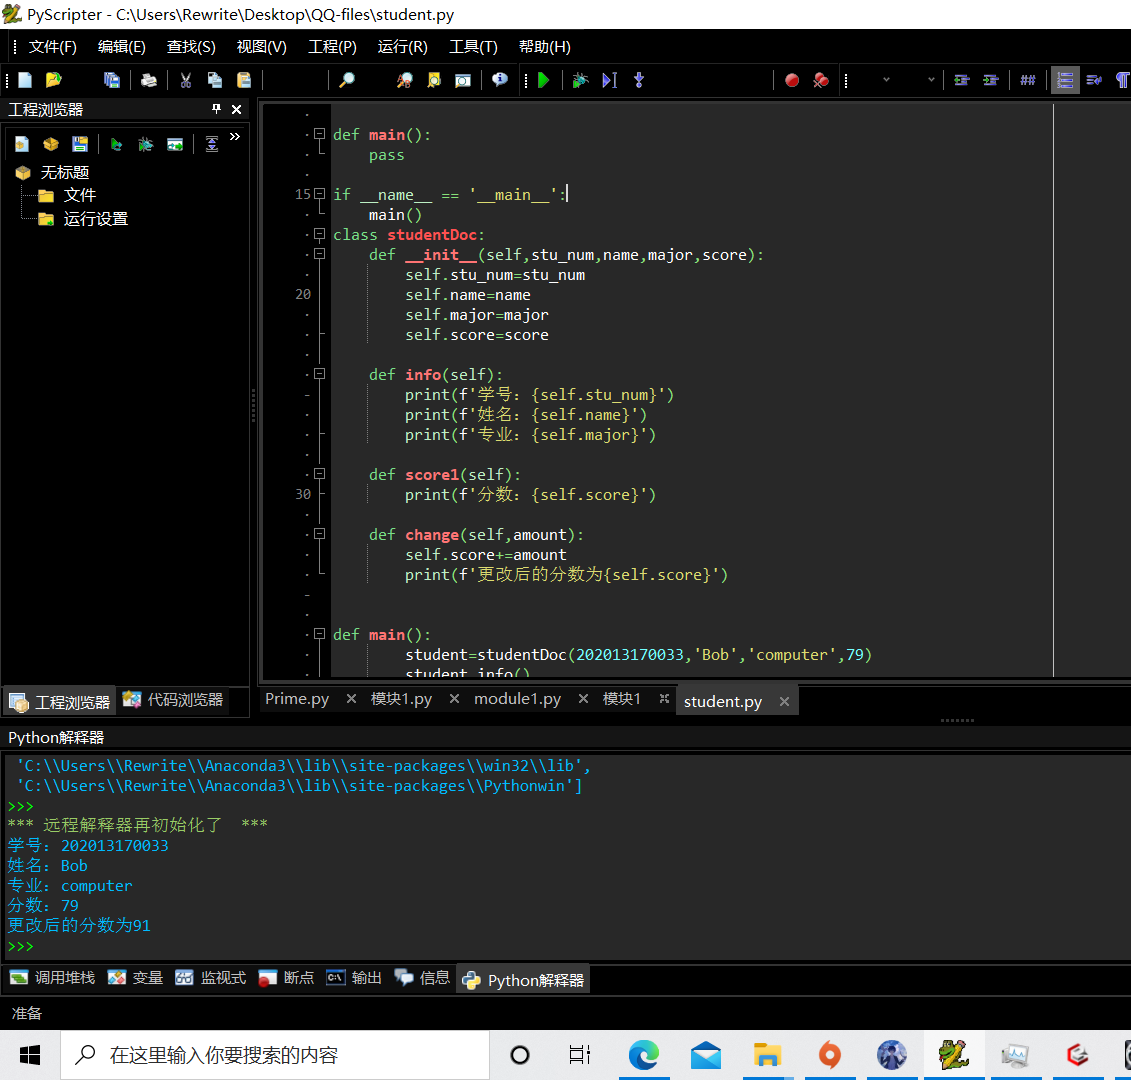
Task: Switch to 代码浏览器 tab
Action: pos(172,700)
